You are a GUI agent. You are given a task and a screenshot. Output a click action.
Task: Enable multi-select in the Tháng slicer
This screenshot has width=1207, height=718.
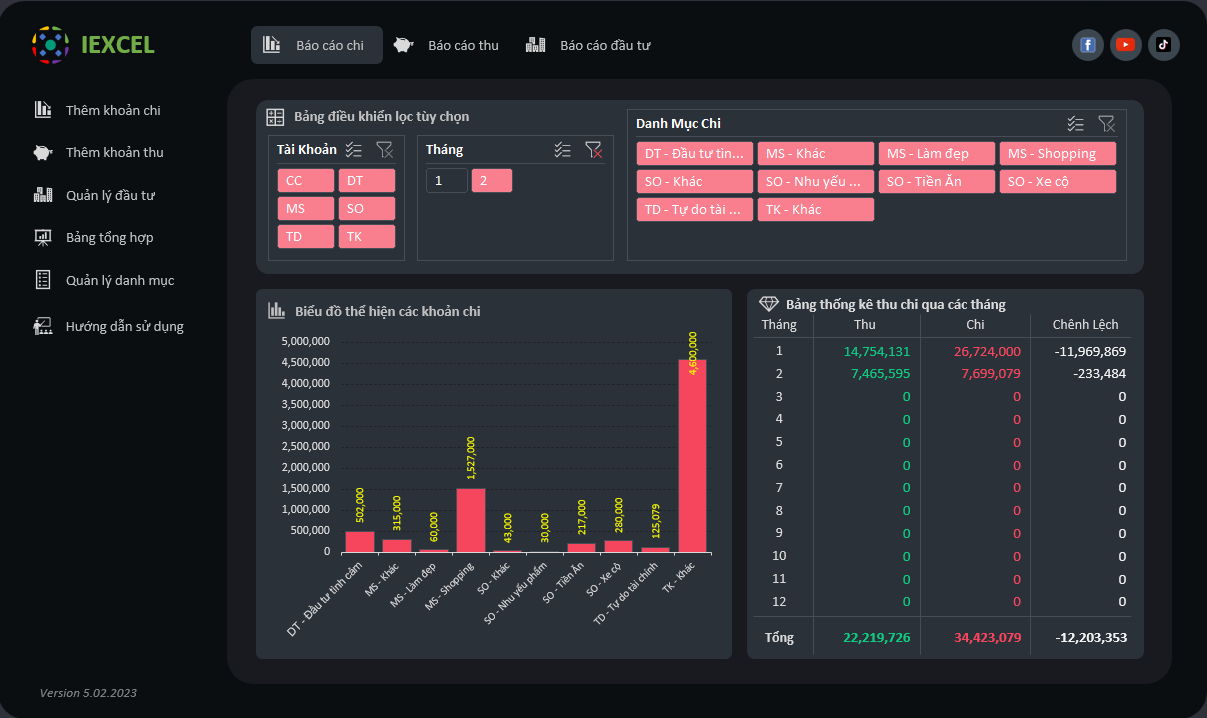(x=563, y=150)
